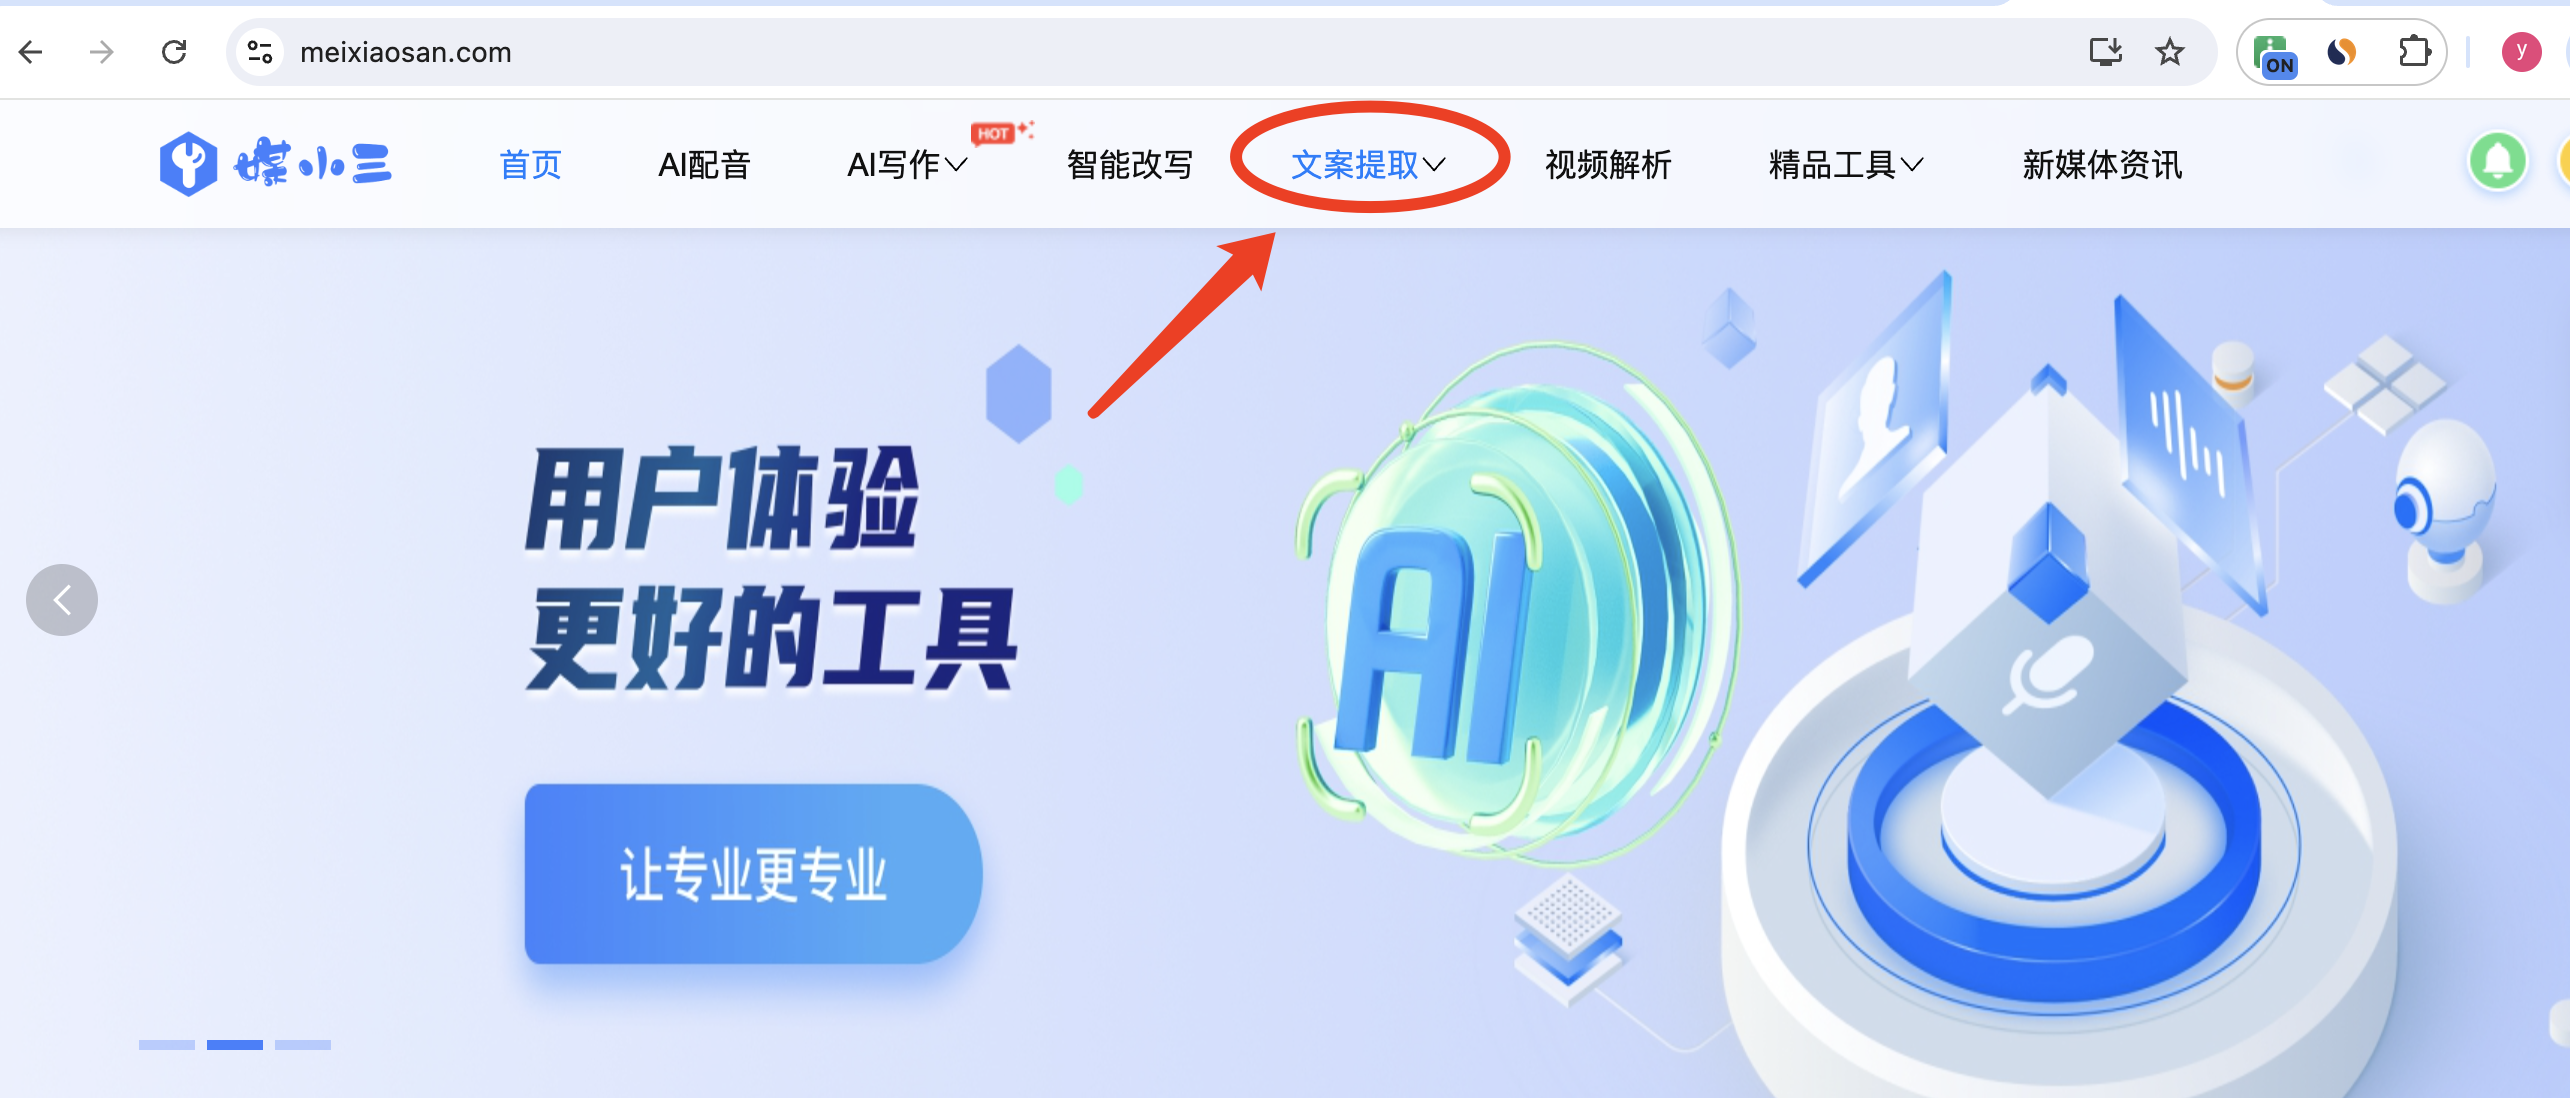Open the AI配音 menu item
Image resolution: width=2570 pixels, height=1098 pixels.
pos(704,165)
